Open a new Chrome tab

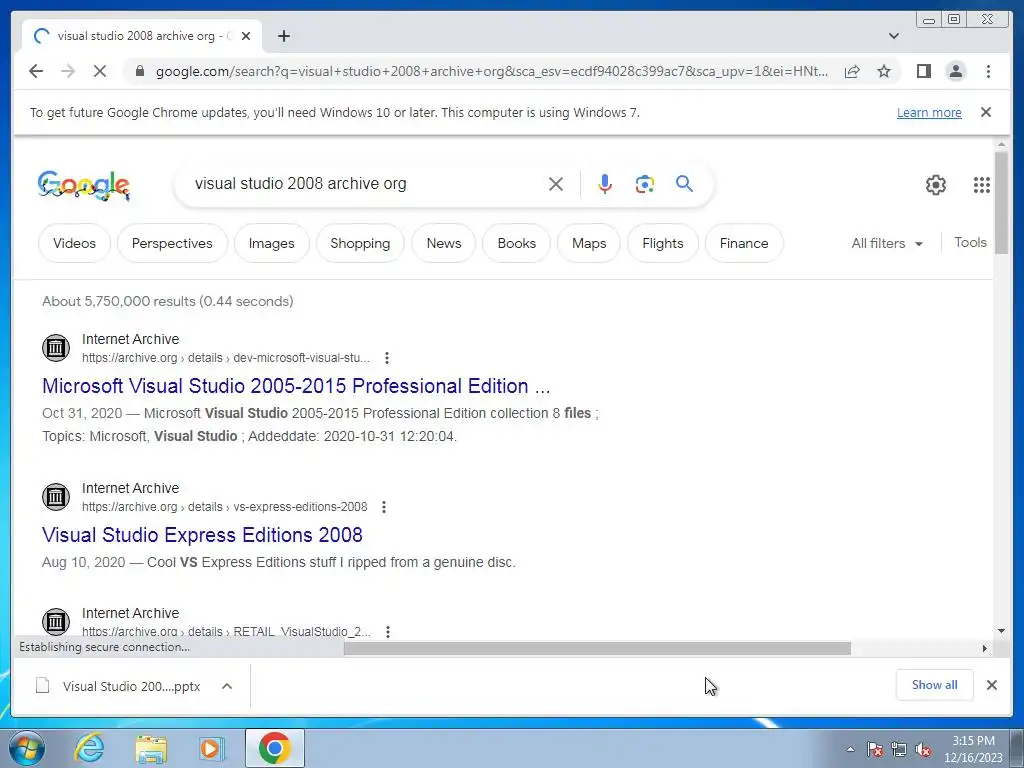tap(283, 36)
